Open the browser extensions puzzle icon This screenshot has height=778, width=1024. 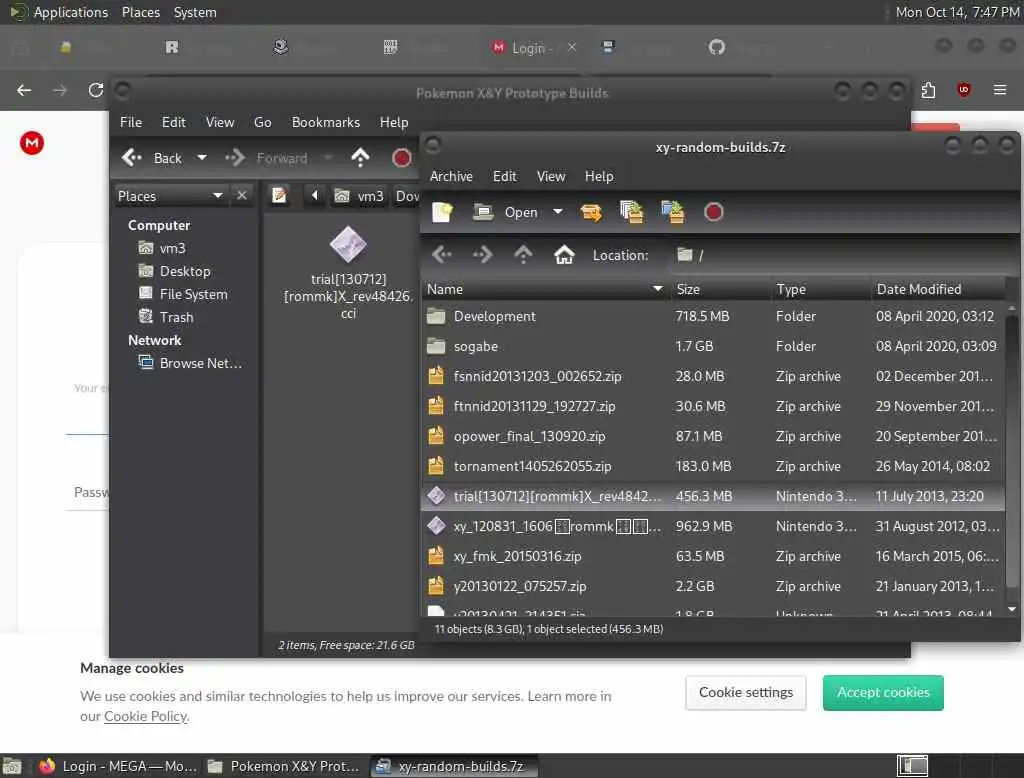tap(928, 89)
